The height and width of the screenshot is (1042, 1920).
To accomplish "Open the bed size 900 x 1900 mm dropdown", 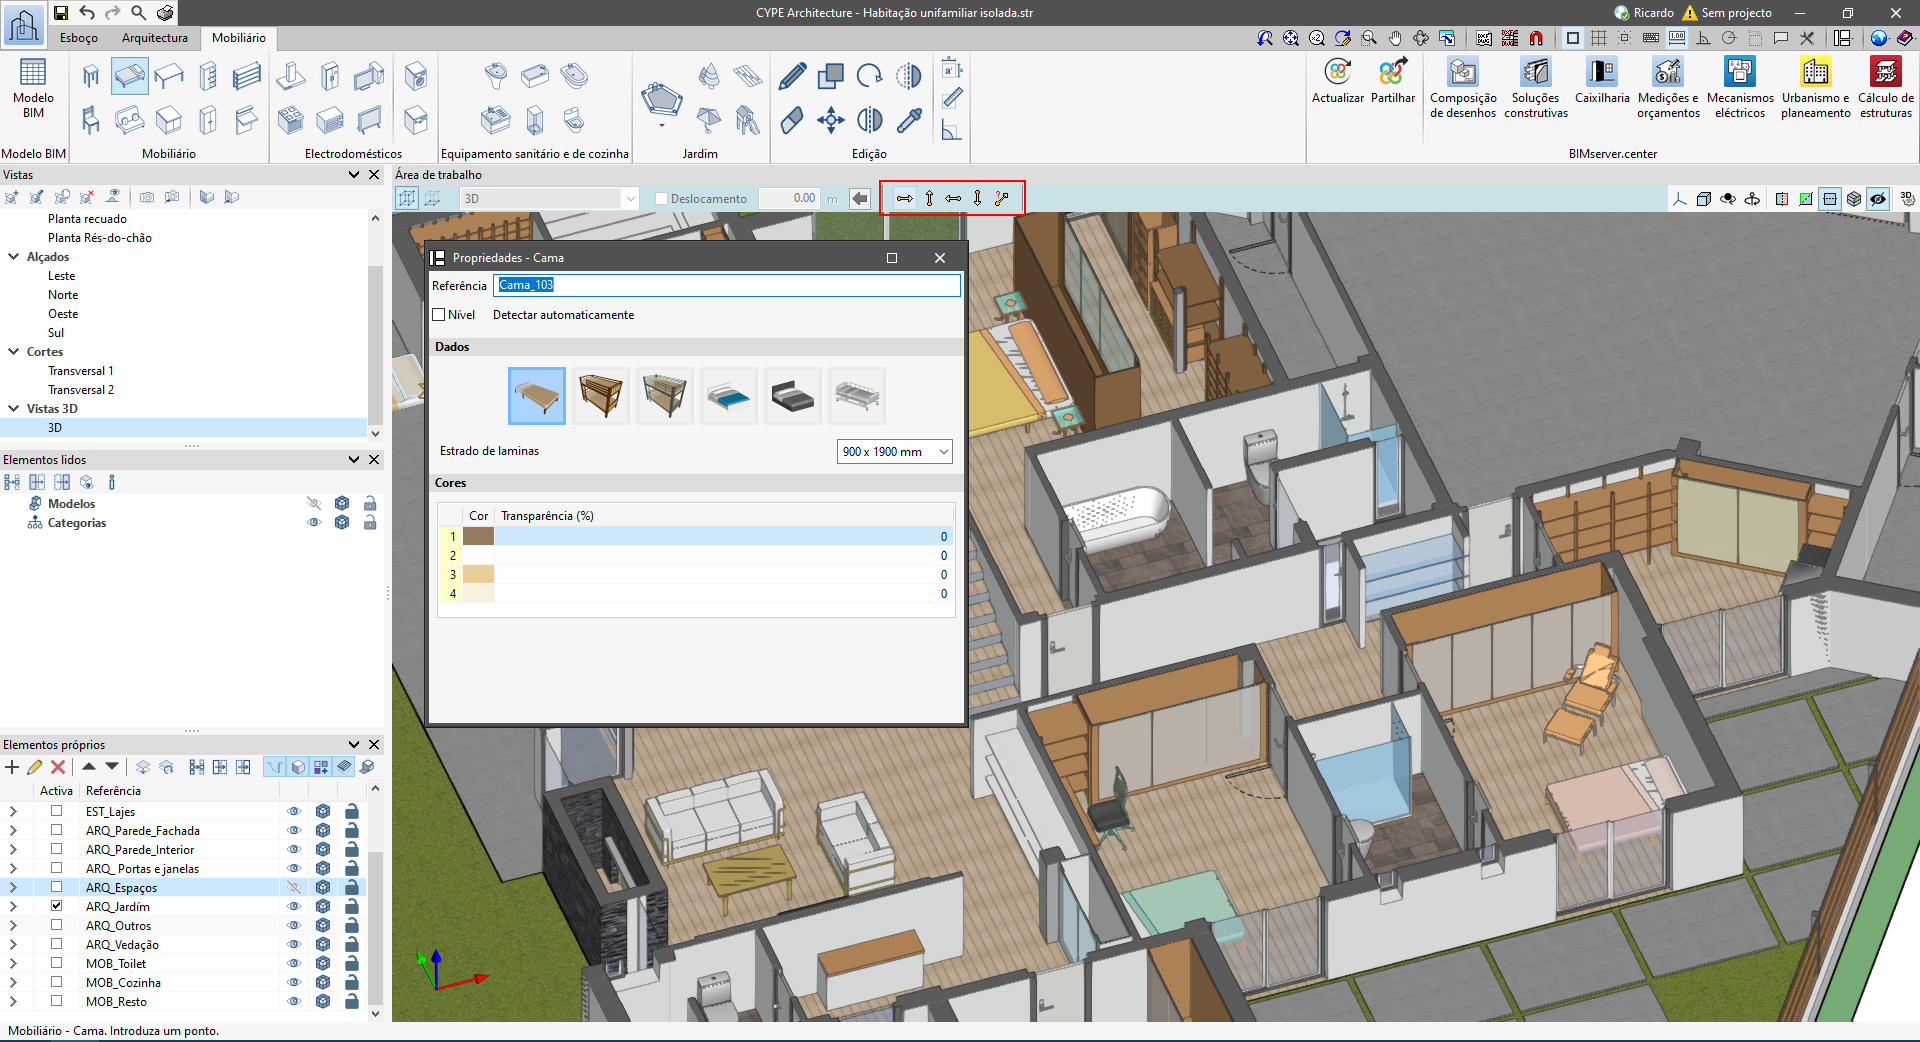I will (894, 452).
